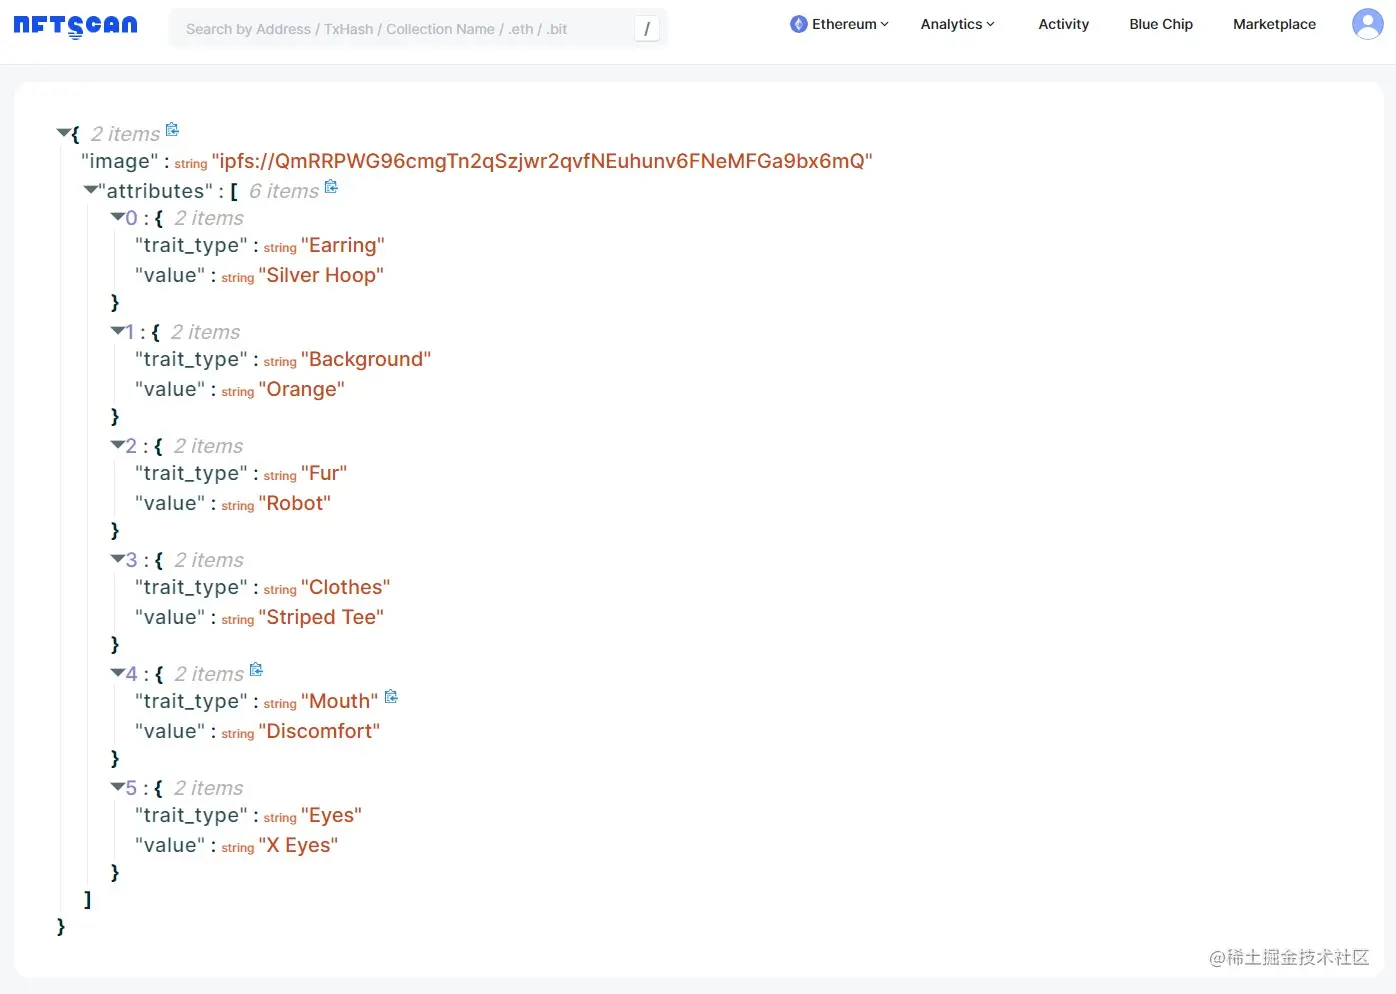This screenshot has width=1396, height=994.
Task: Select the "Orange" value
Action: point(301,389)
